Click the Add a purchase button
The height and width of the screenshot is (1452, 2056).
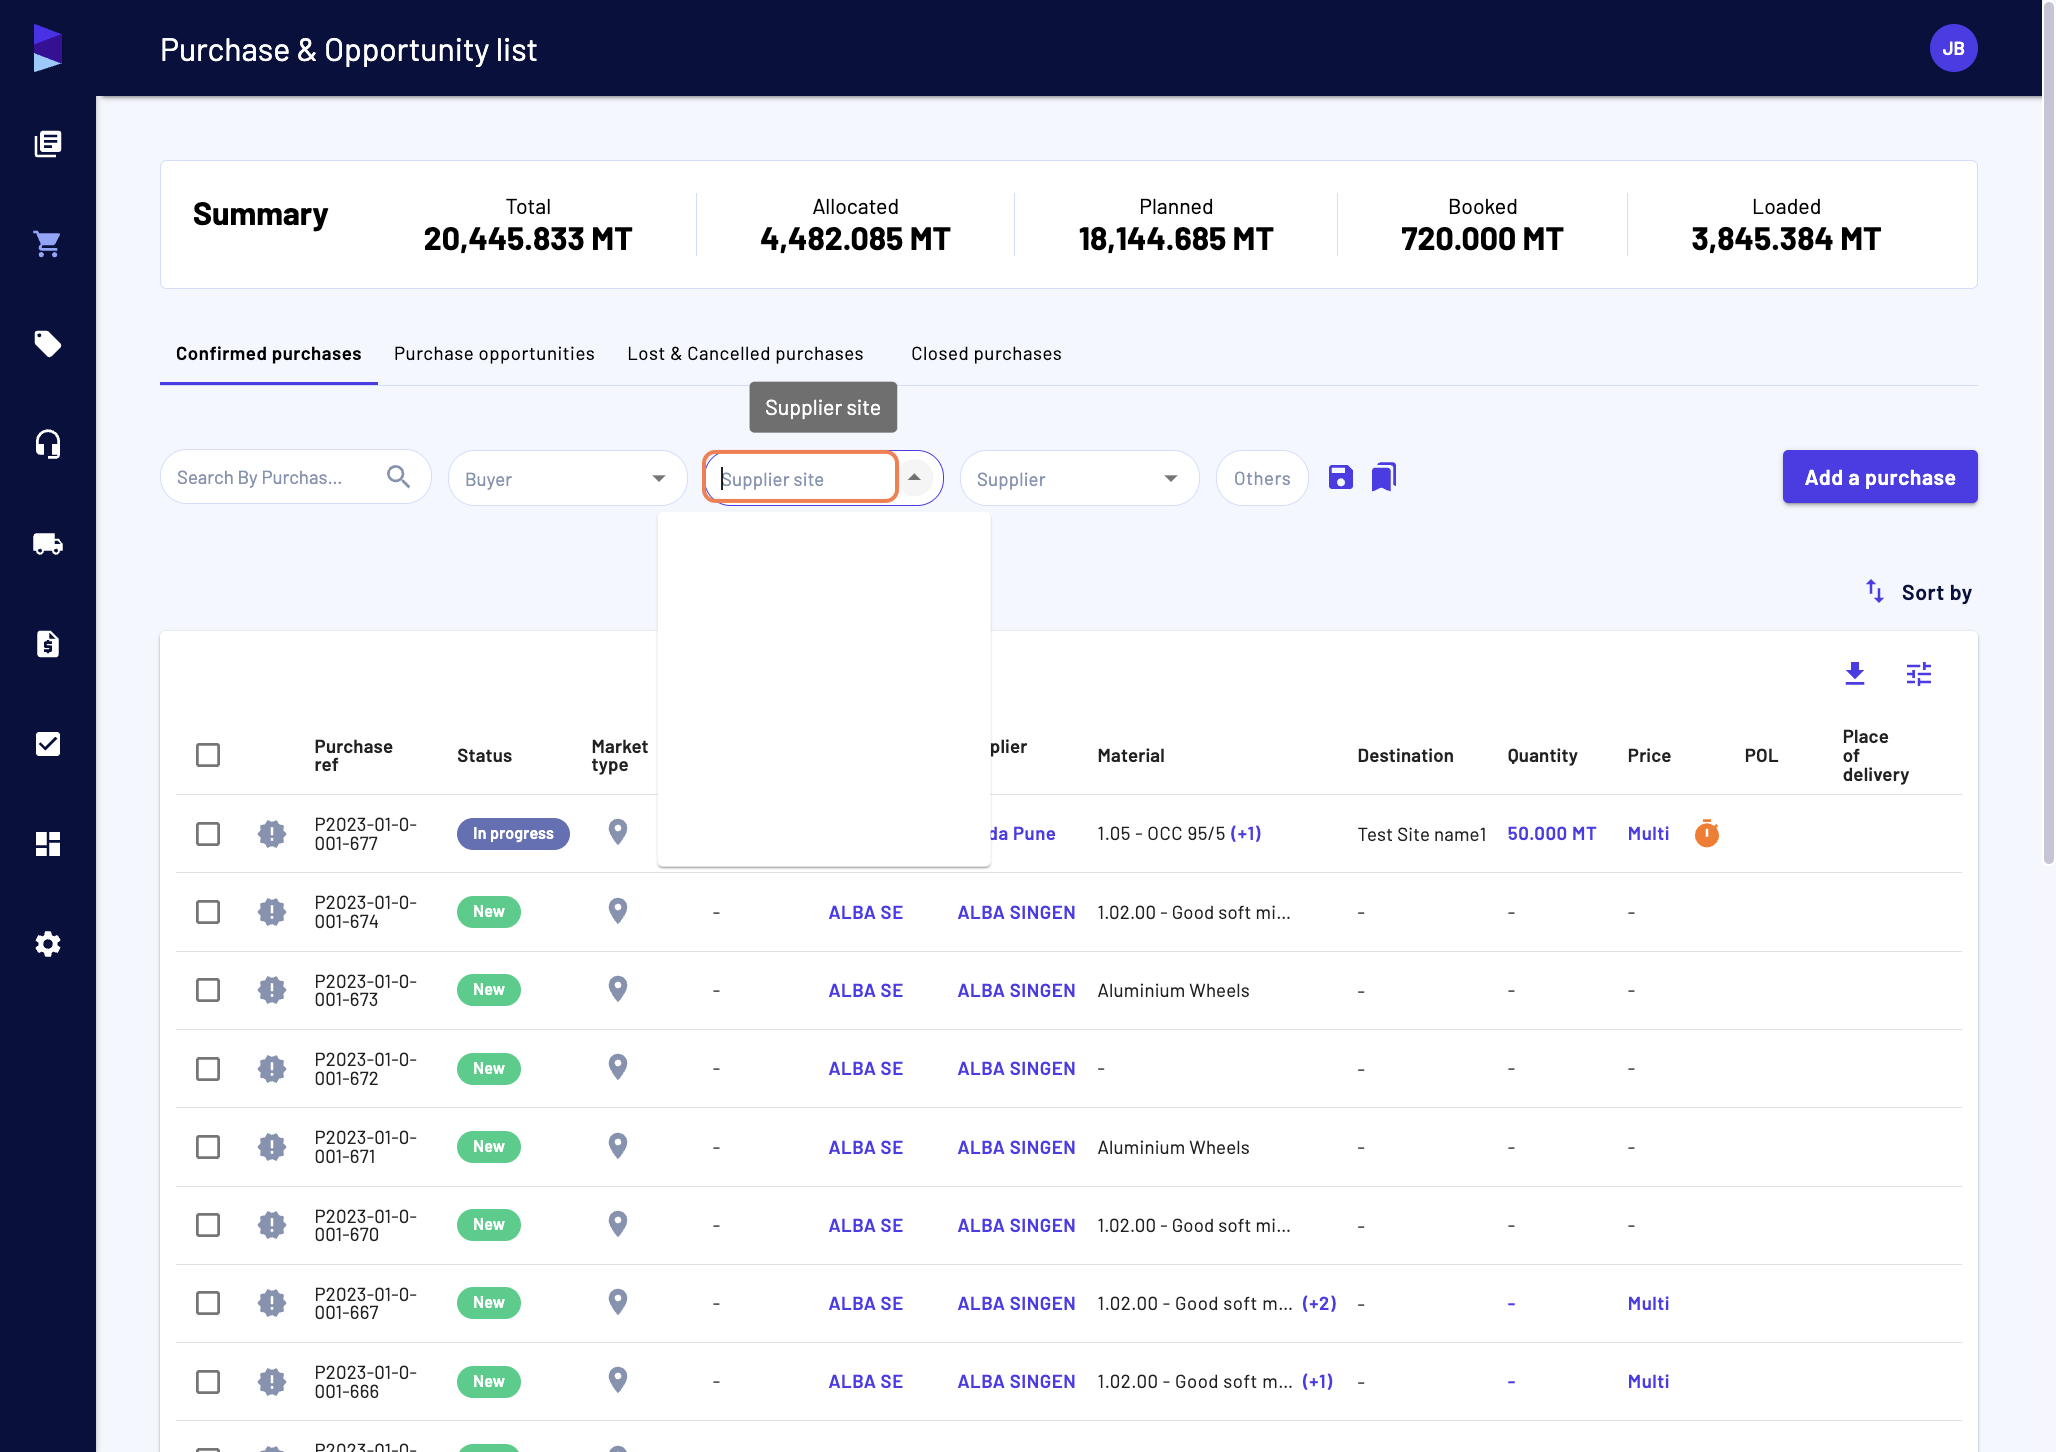coord(1880,477)
